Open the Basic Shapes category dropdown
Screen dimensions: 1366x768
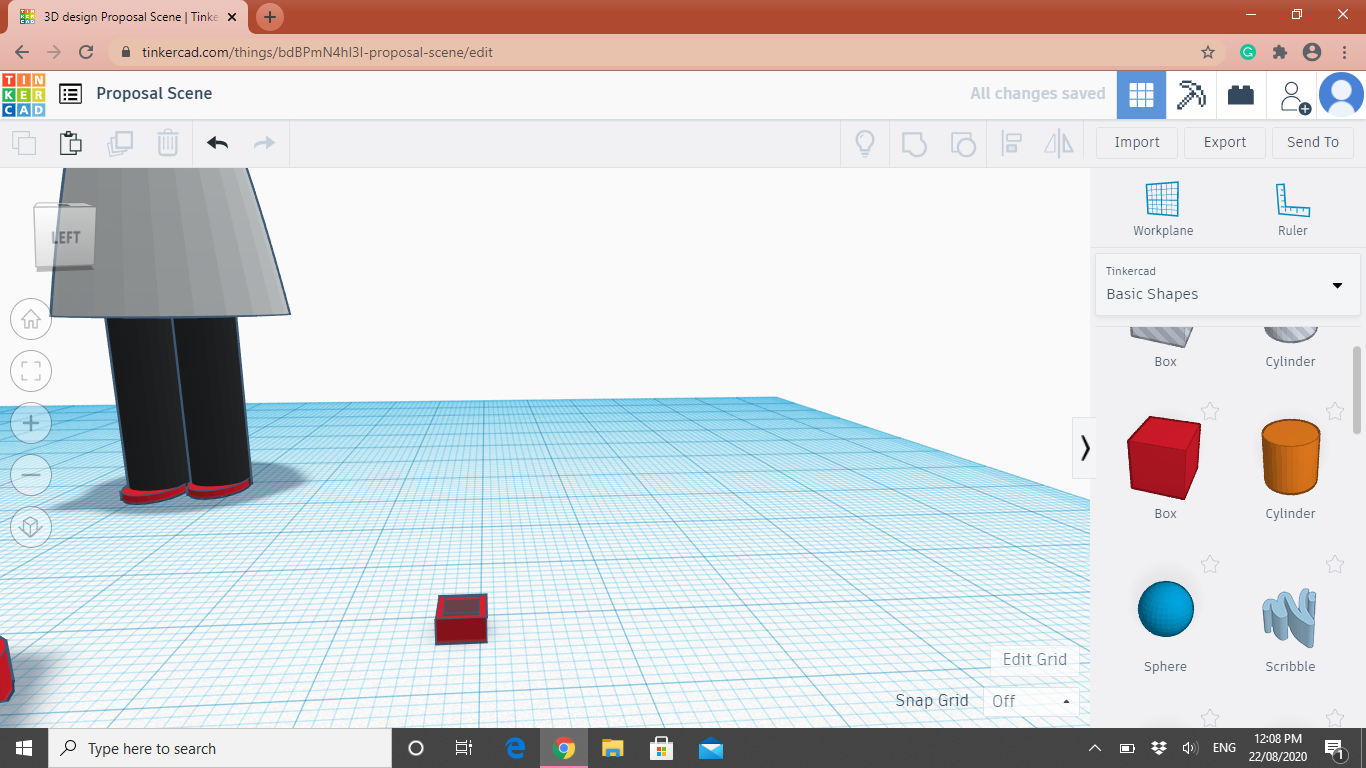tap(1227, 284)
